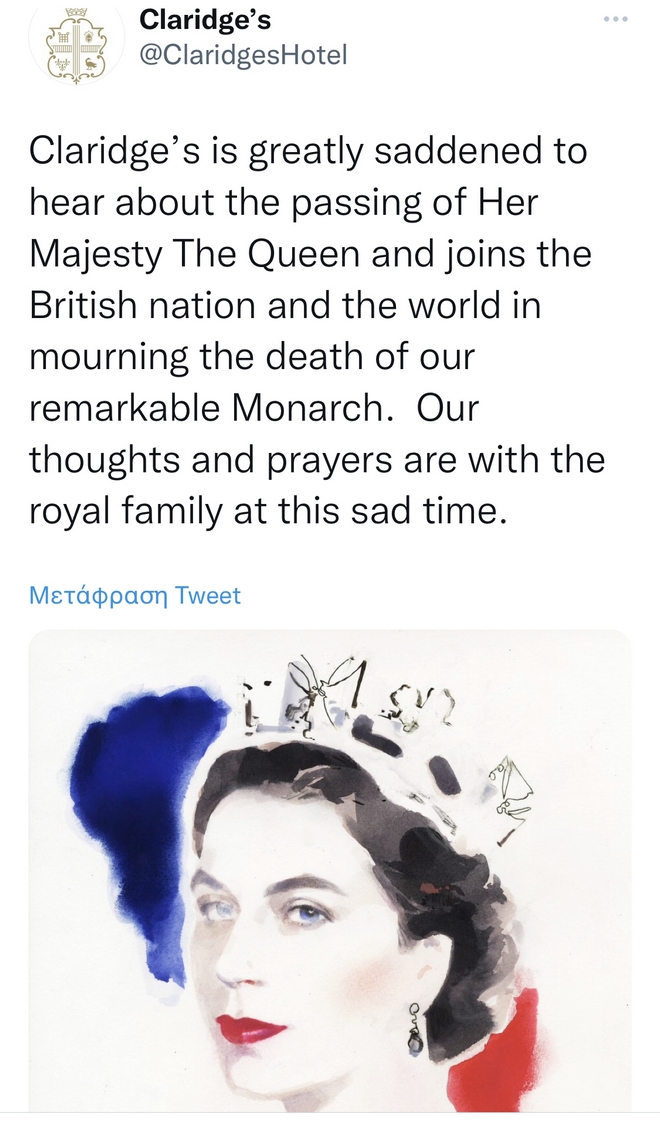Click the phrase "remarkable Monarch" in tweet
Image resolution: width=660 pixels, height=1127 pixels.
210,410
